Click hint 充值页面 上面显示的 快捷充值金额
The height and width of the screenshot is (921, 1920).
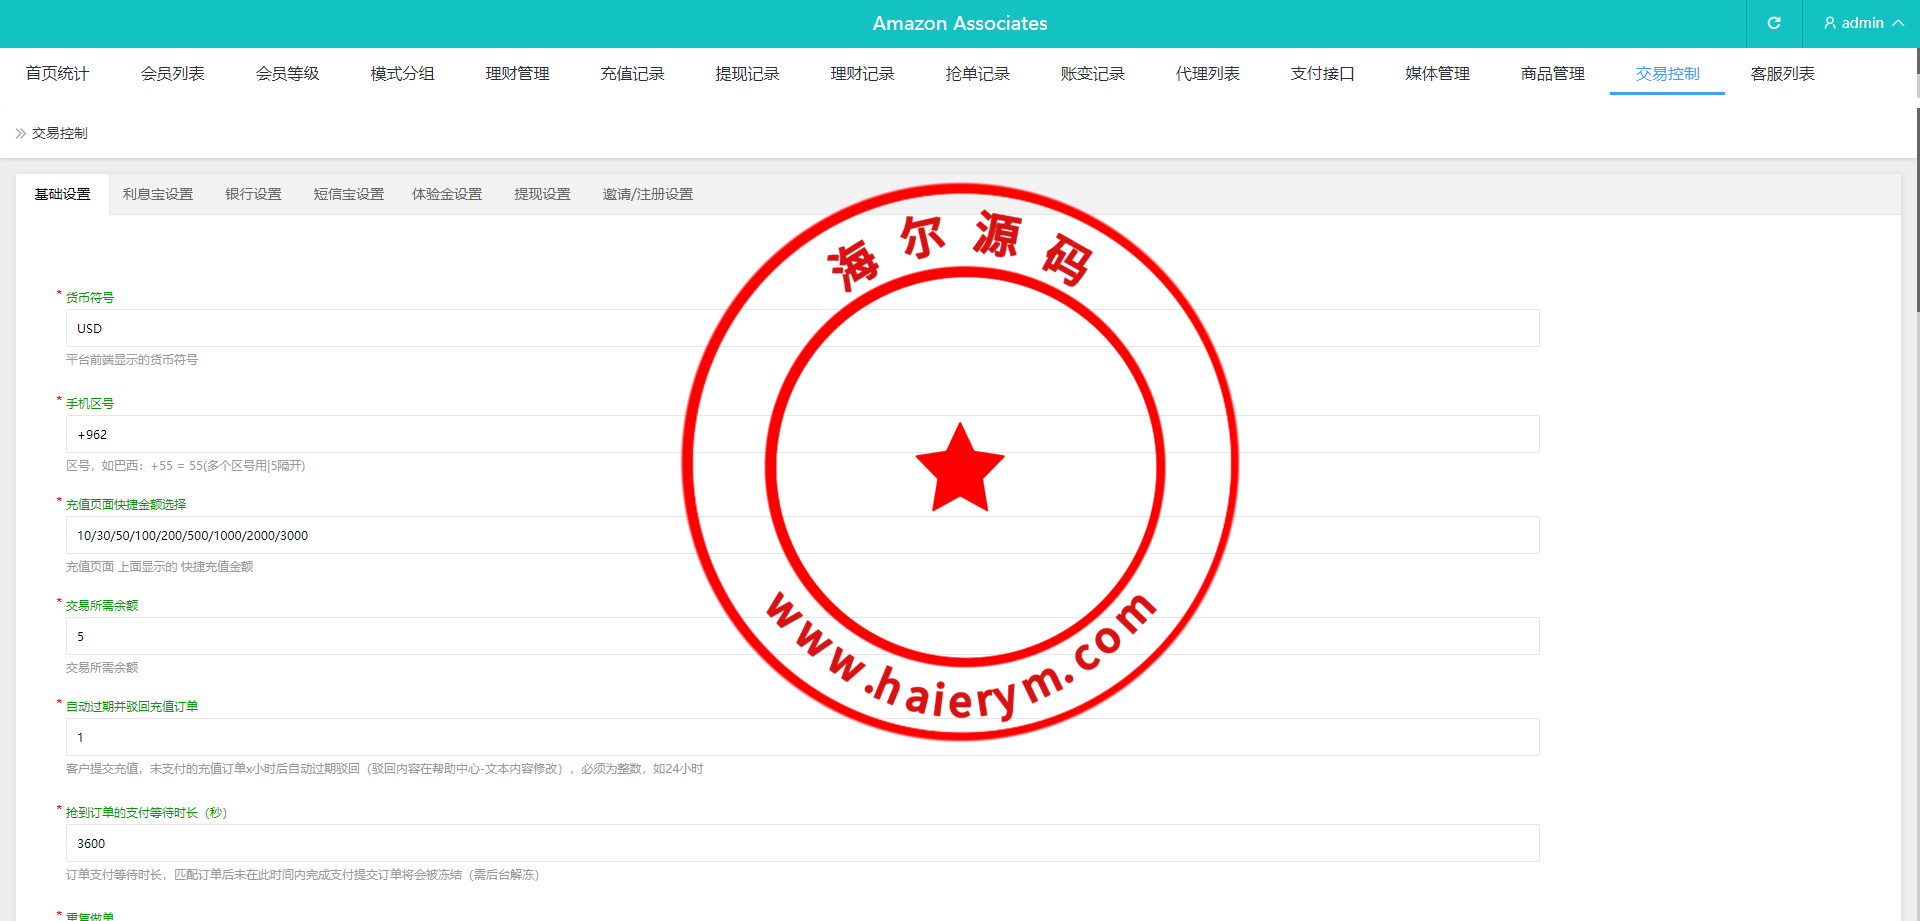click(160, 566)
